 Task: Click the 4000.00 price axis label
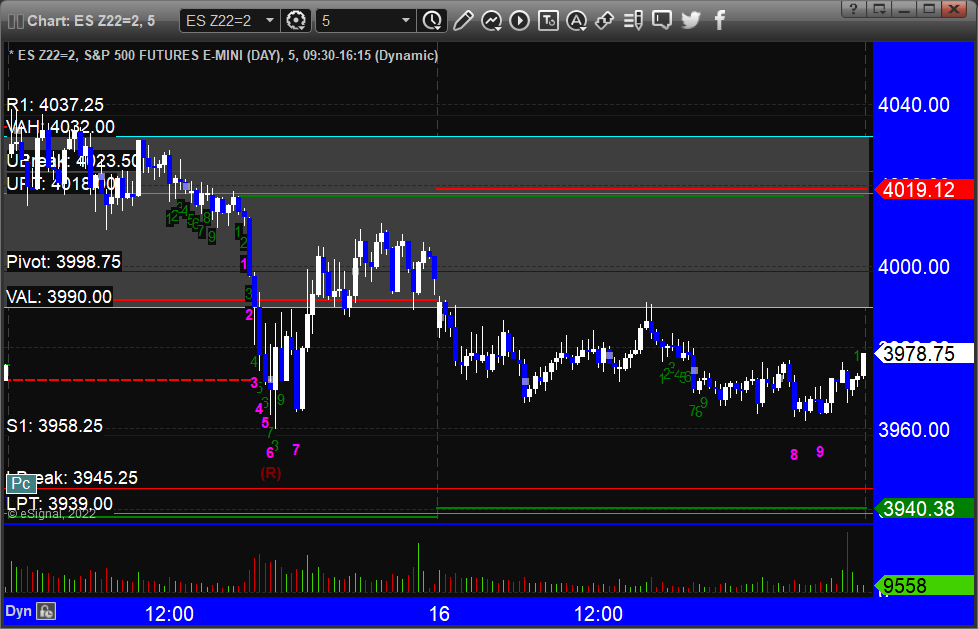(x=914, y=267)
